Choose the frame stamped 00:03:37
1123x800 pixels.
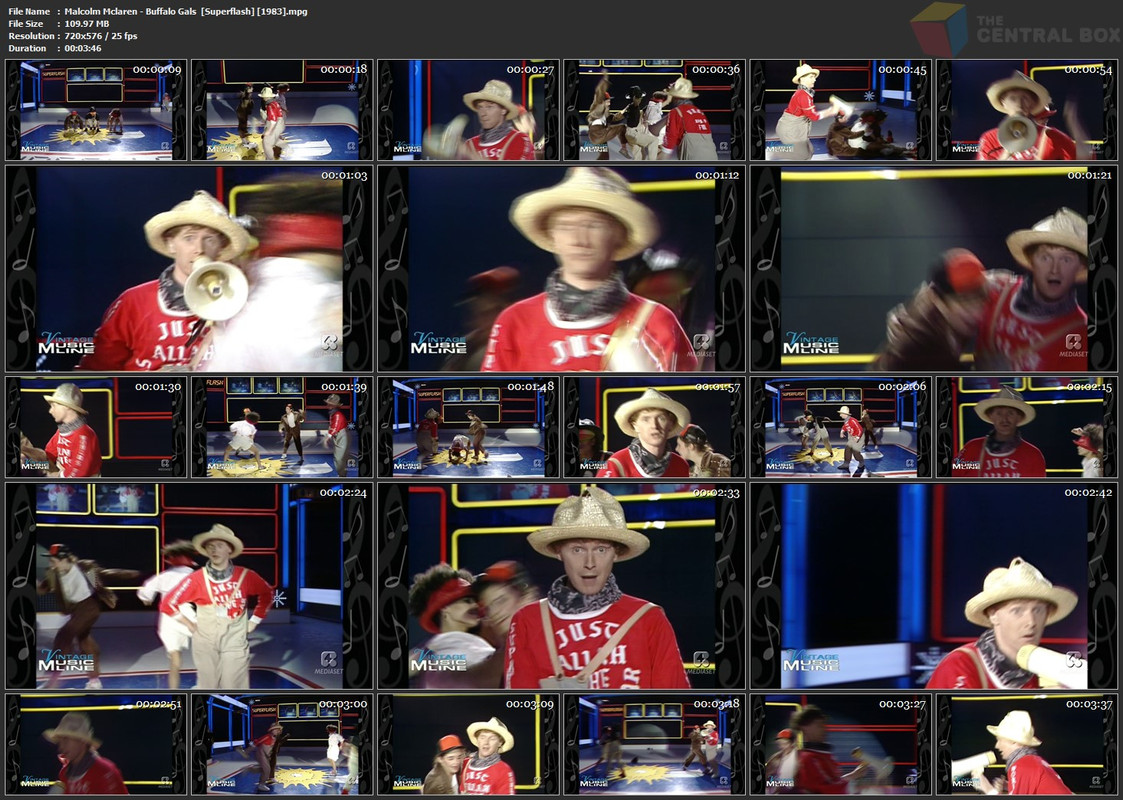1027,744
